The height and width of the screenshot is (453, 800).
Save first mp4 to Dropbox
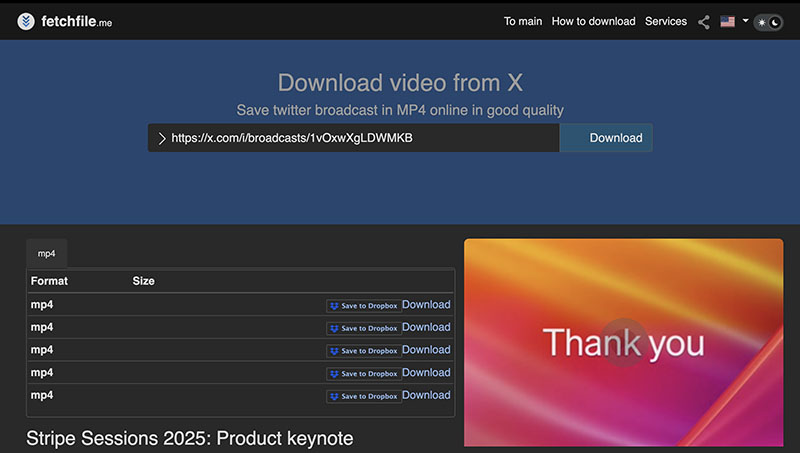point(364,306)
